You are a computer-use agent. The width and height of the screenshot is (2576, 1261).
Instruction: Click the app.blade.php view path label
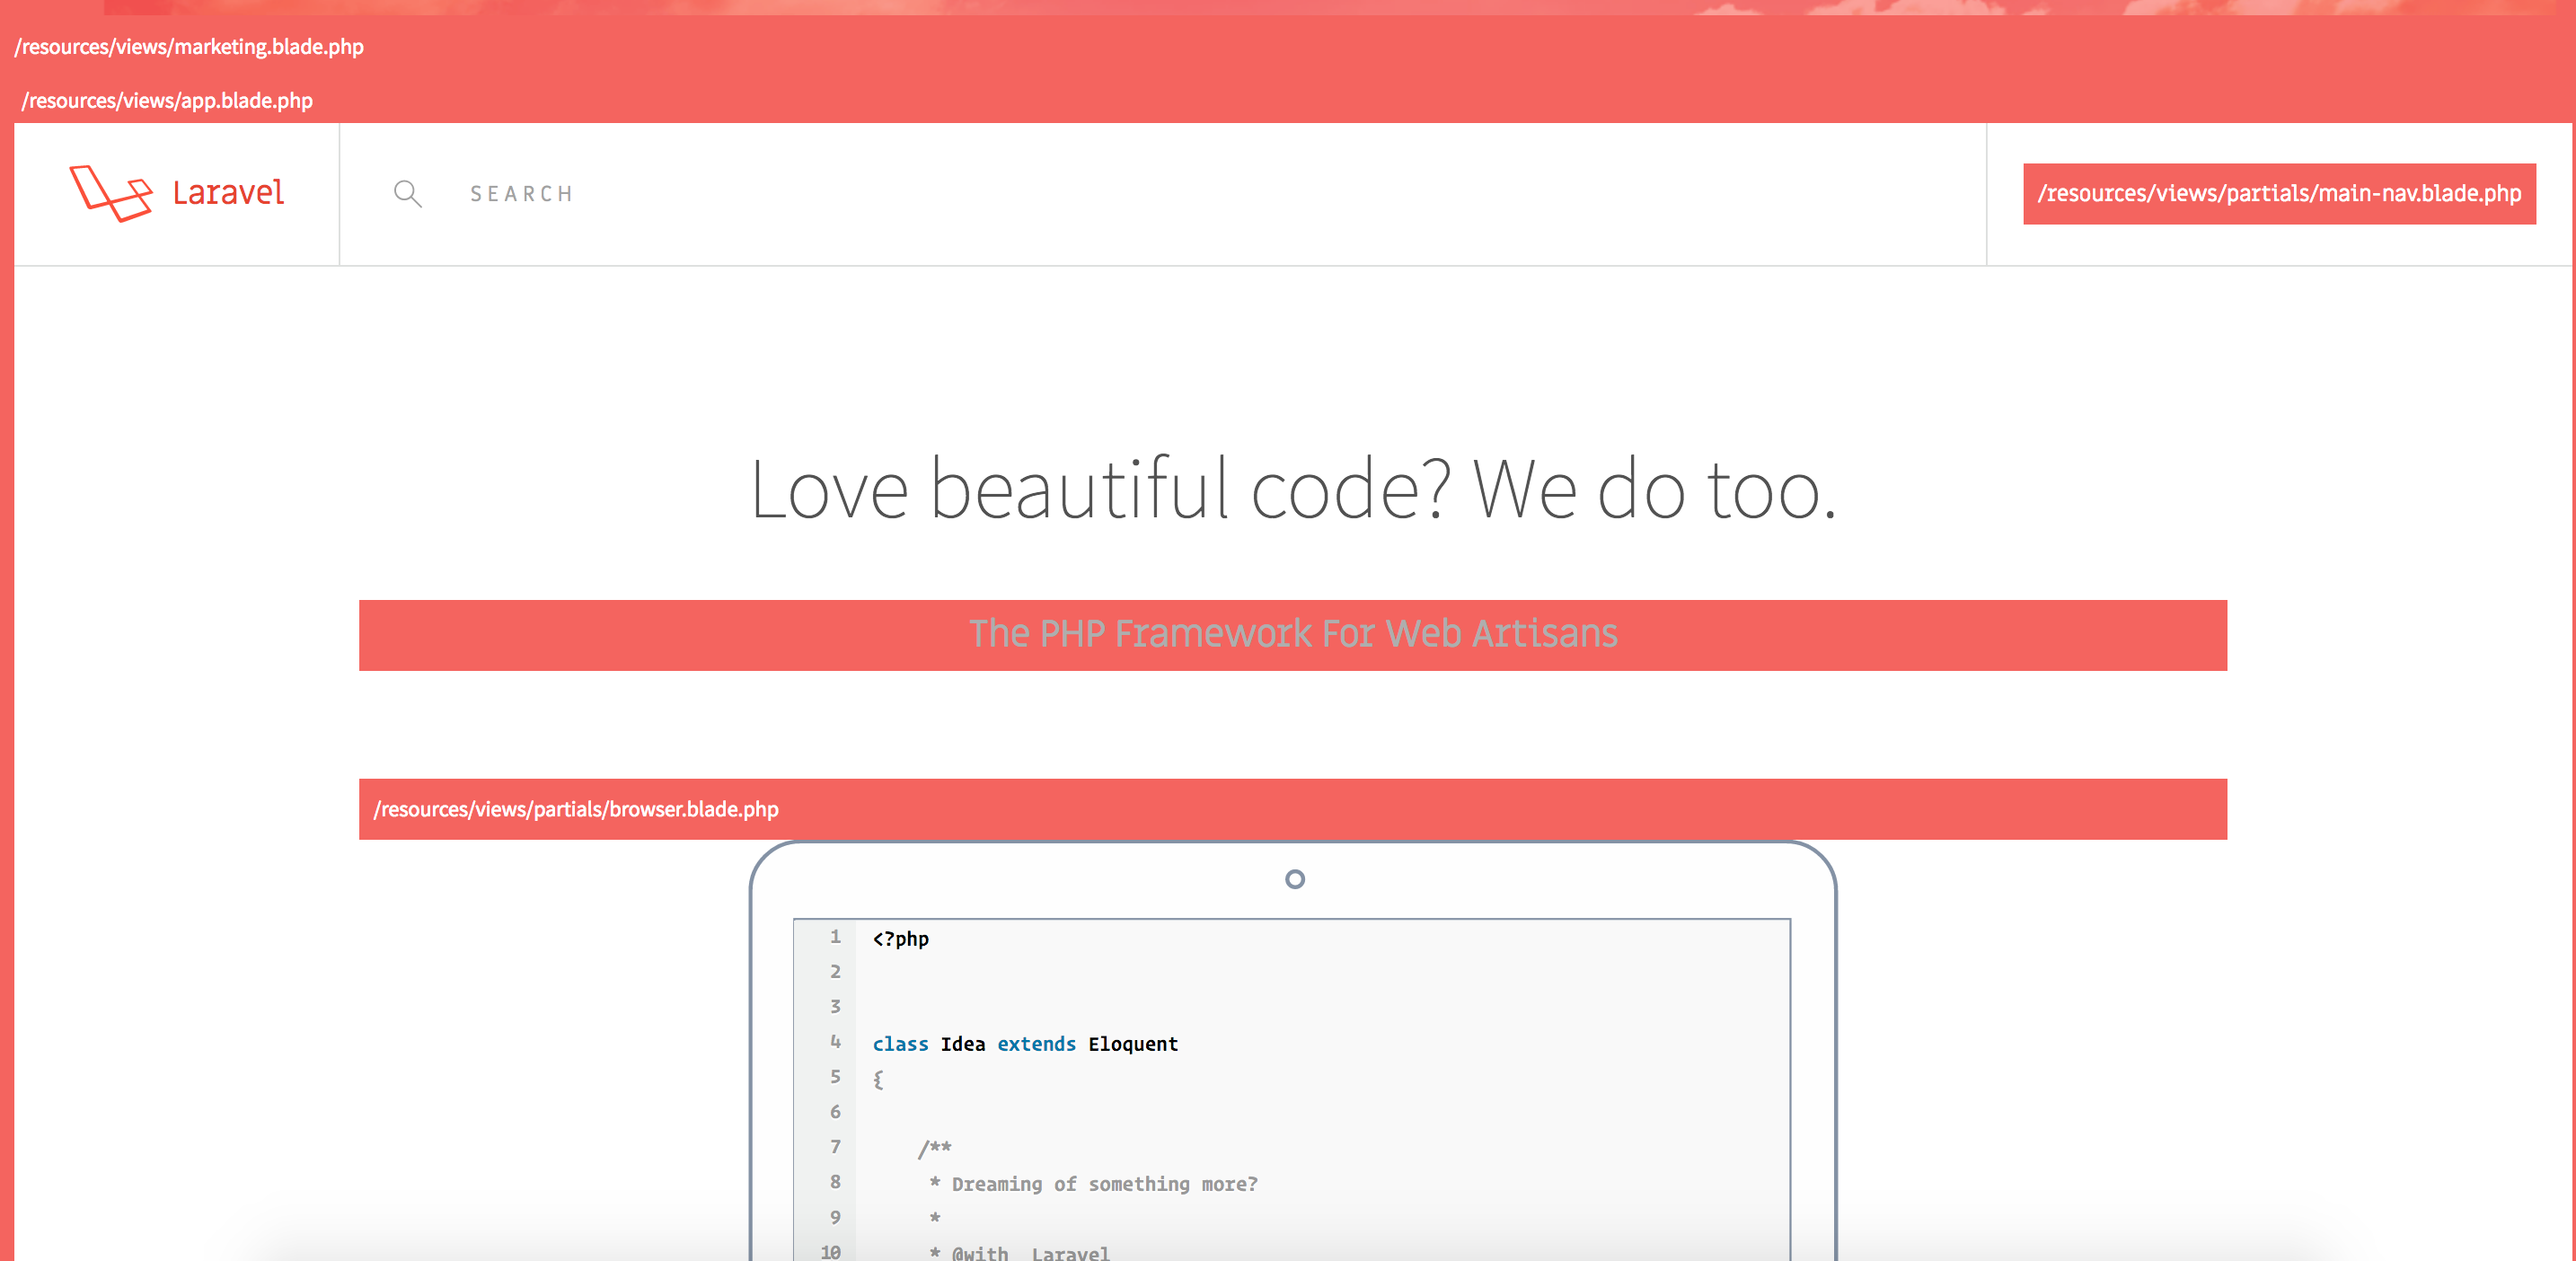[x=167, y=101]
